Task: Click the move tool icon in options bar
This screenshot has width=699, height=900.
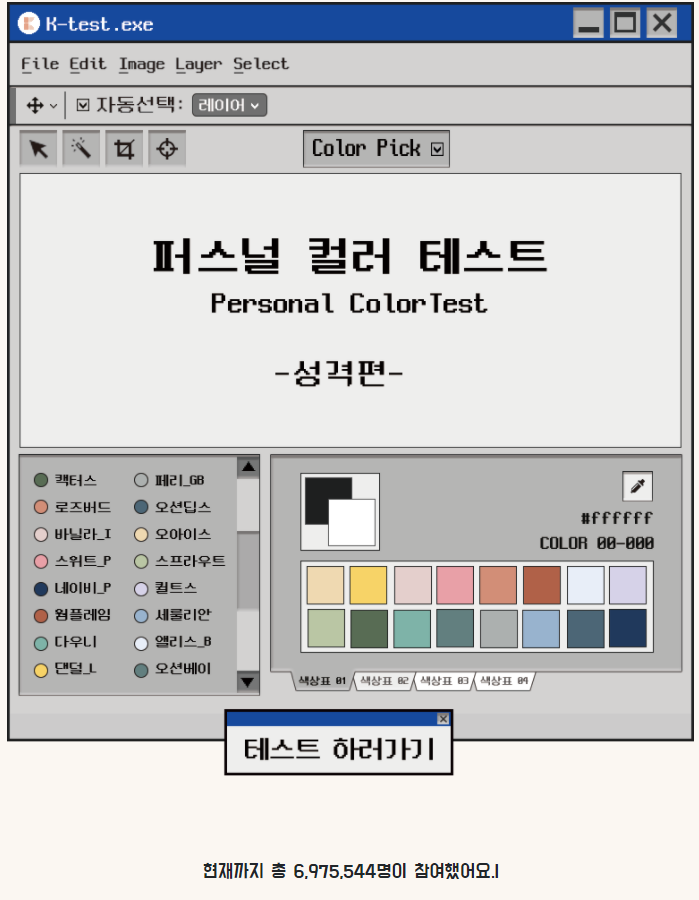Action: pos(35,105)
